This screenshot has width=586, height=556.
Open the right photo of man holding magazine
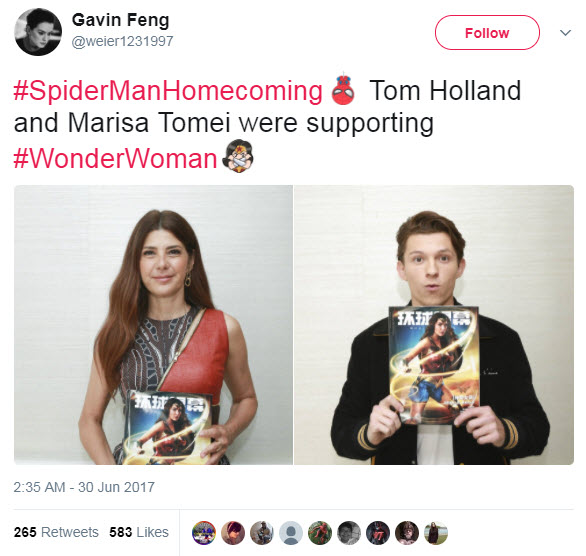point(434,325)
